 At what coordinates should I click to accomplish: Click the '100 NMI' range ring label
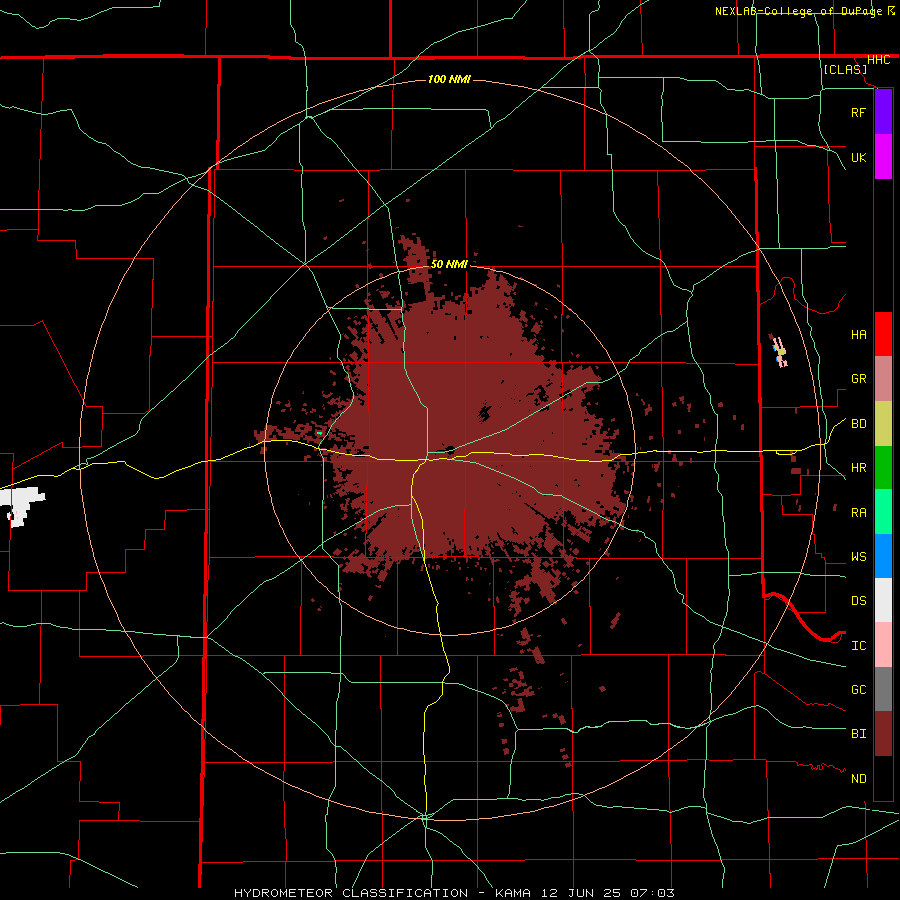(449, 79)
